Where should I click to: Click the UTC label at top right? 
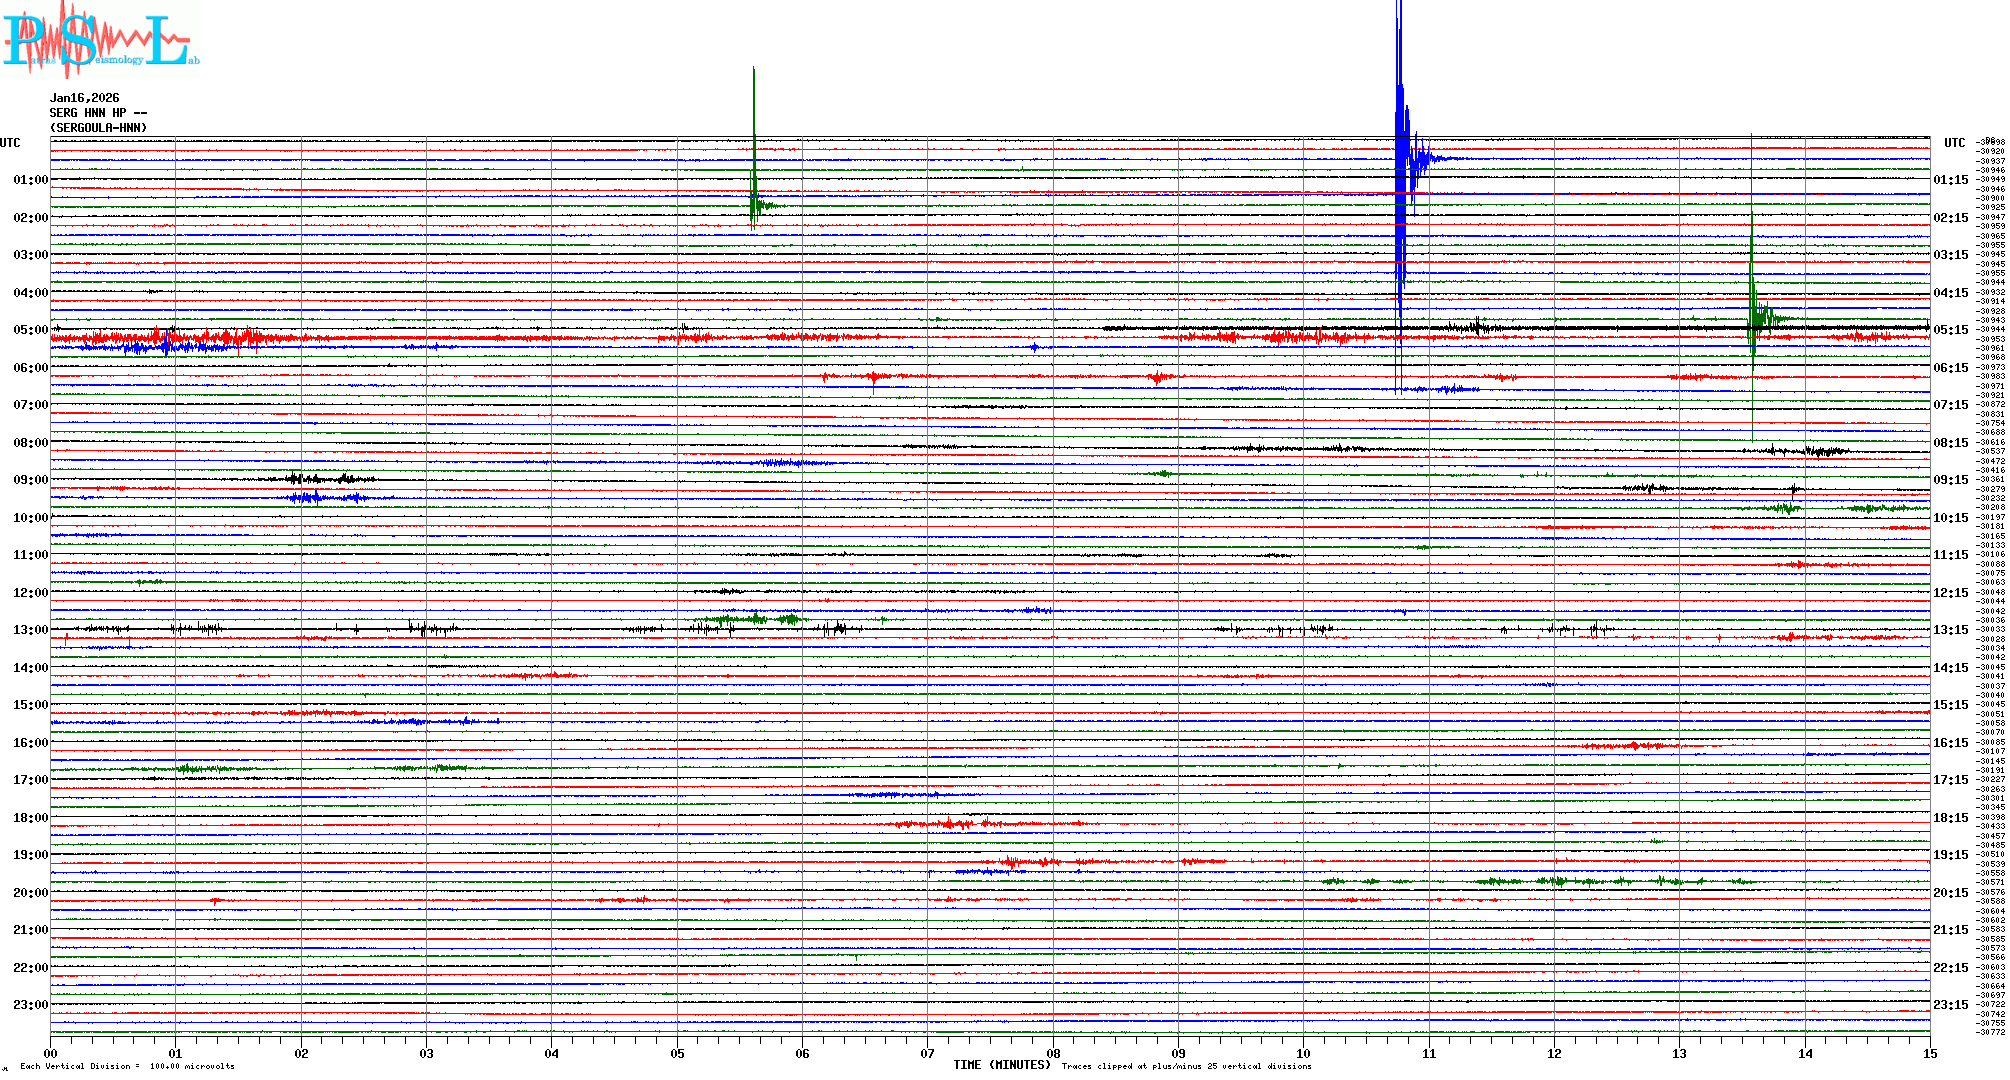1954,143
